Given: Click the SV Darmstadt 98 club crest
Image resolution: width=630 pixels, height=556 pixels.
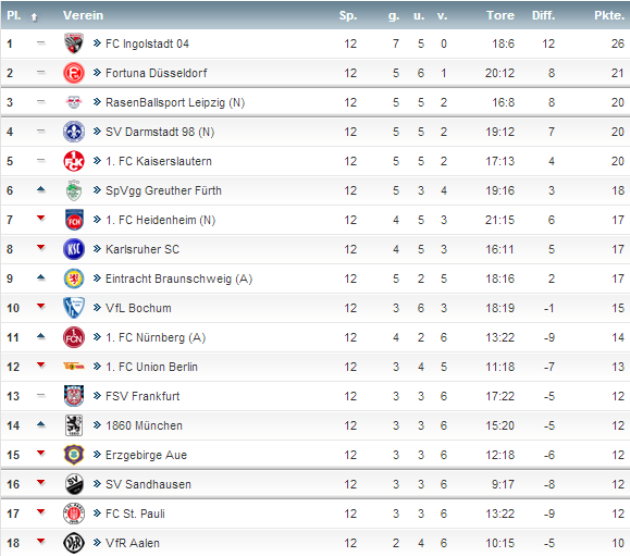Looking at the screenshot, I should 73,132.
